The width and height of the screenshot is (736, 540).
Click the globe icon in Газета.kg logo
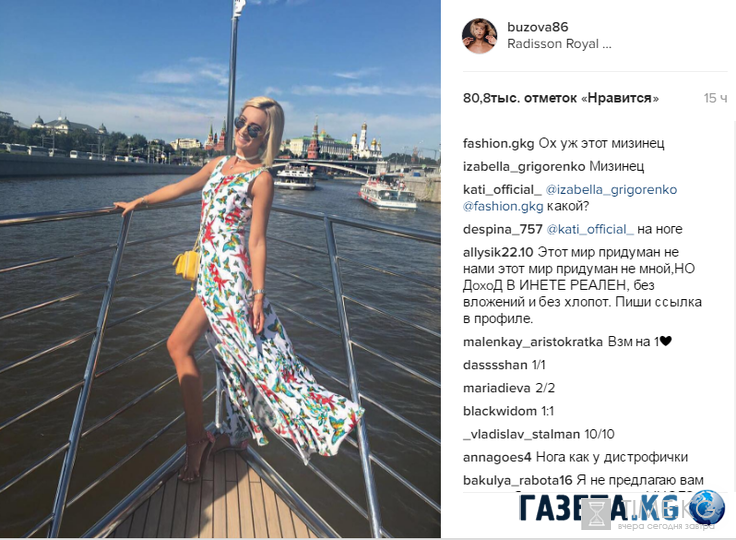click(x=707, y=507)
